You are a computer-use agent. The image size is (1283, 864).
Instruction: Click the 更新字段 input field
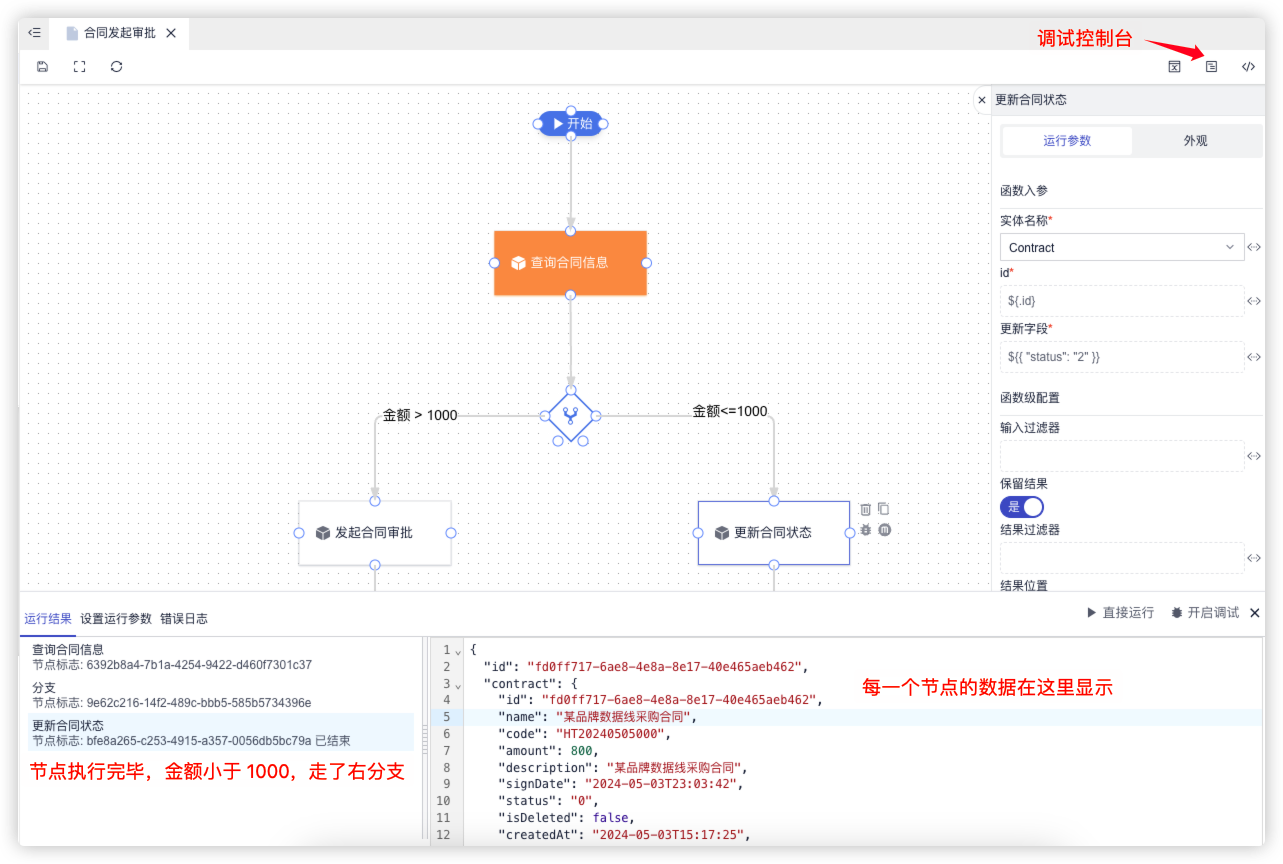click(1121, 356)
